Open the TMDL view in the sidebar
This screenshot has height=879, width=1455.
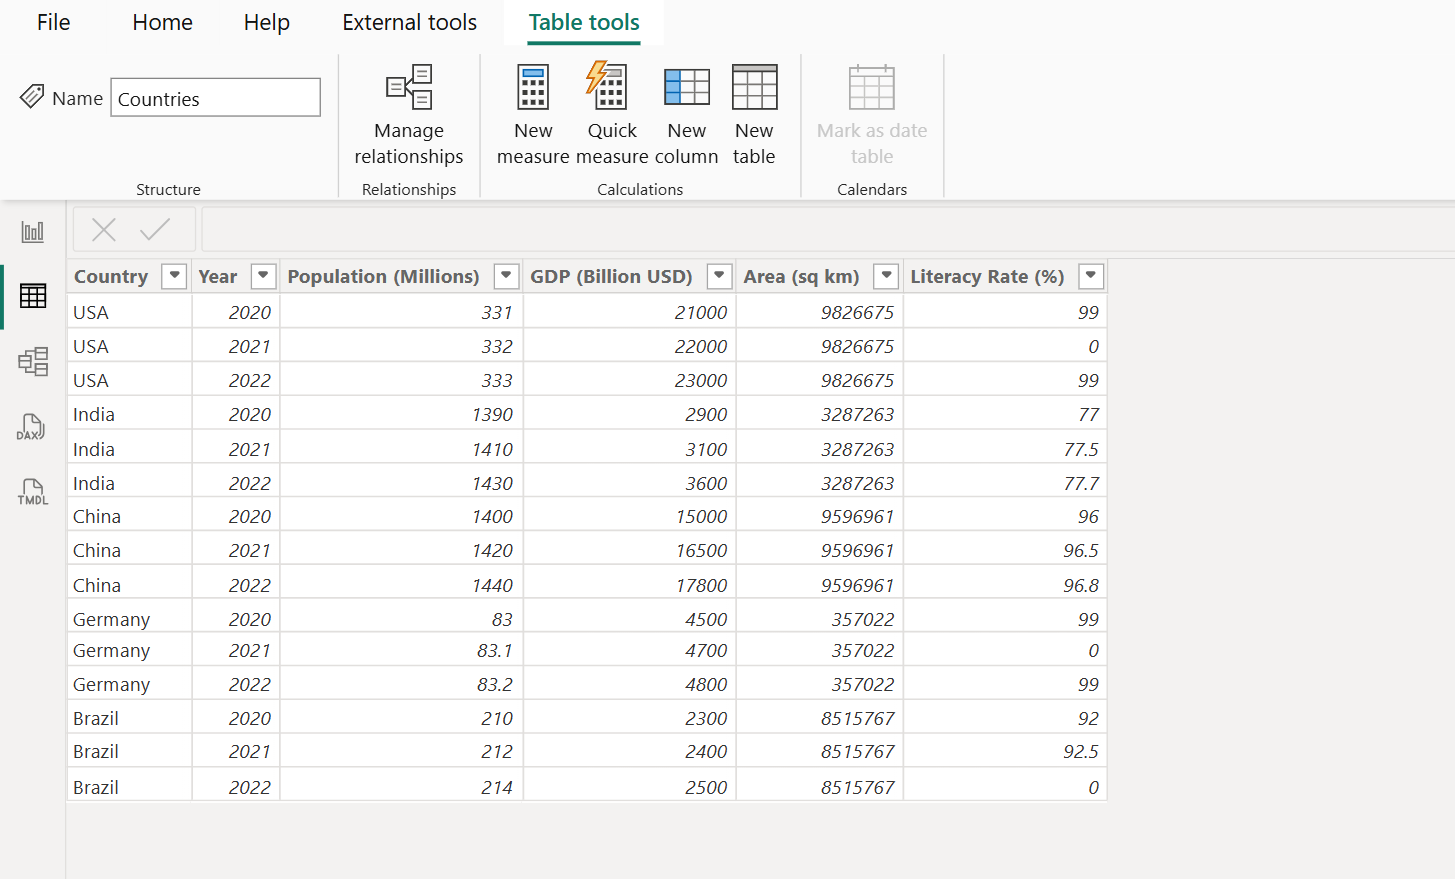point(32,491)
